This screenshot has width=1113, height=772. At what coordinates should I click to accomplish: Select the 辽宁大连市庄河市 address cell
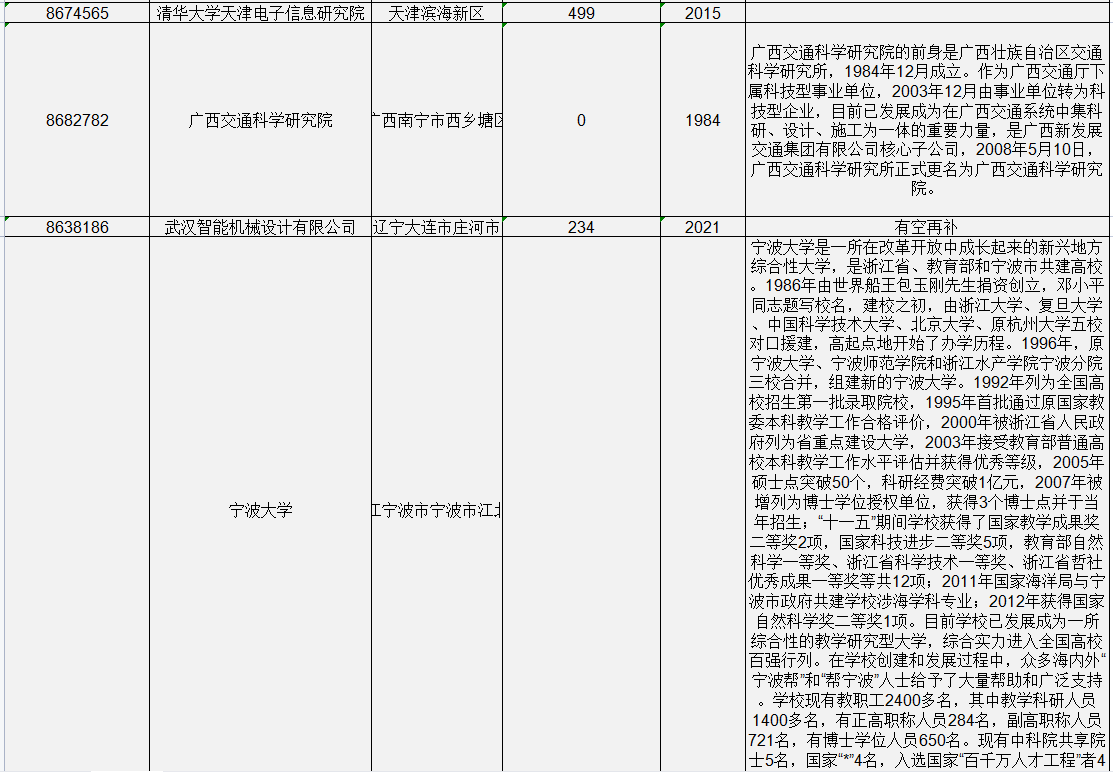436,227
